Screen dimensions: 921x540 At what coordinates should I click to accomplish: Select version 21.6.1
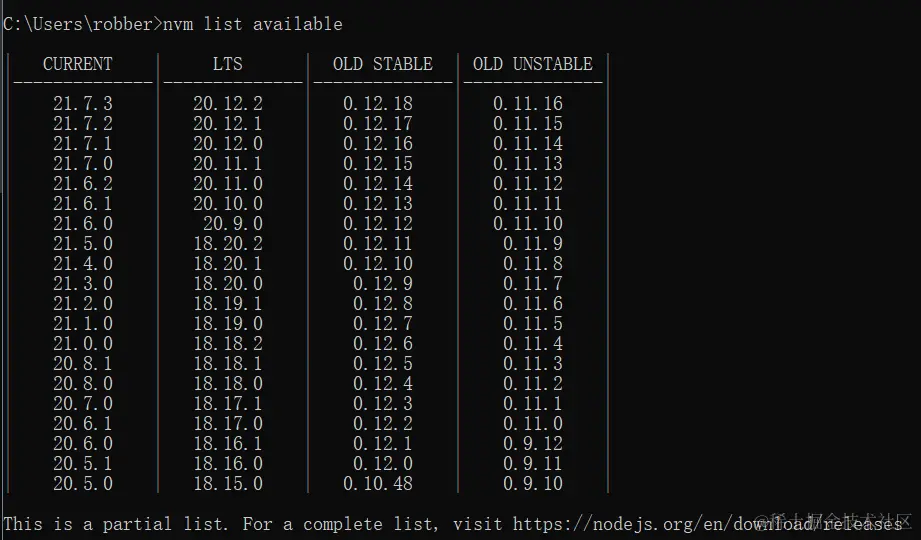(x=83, y=204)
